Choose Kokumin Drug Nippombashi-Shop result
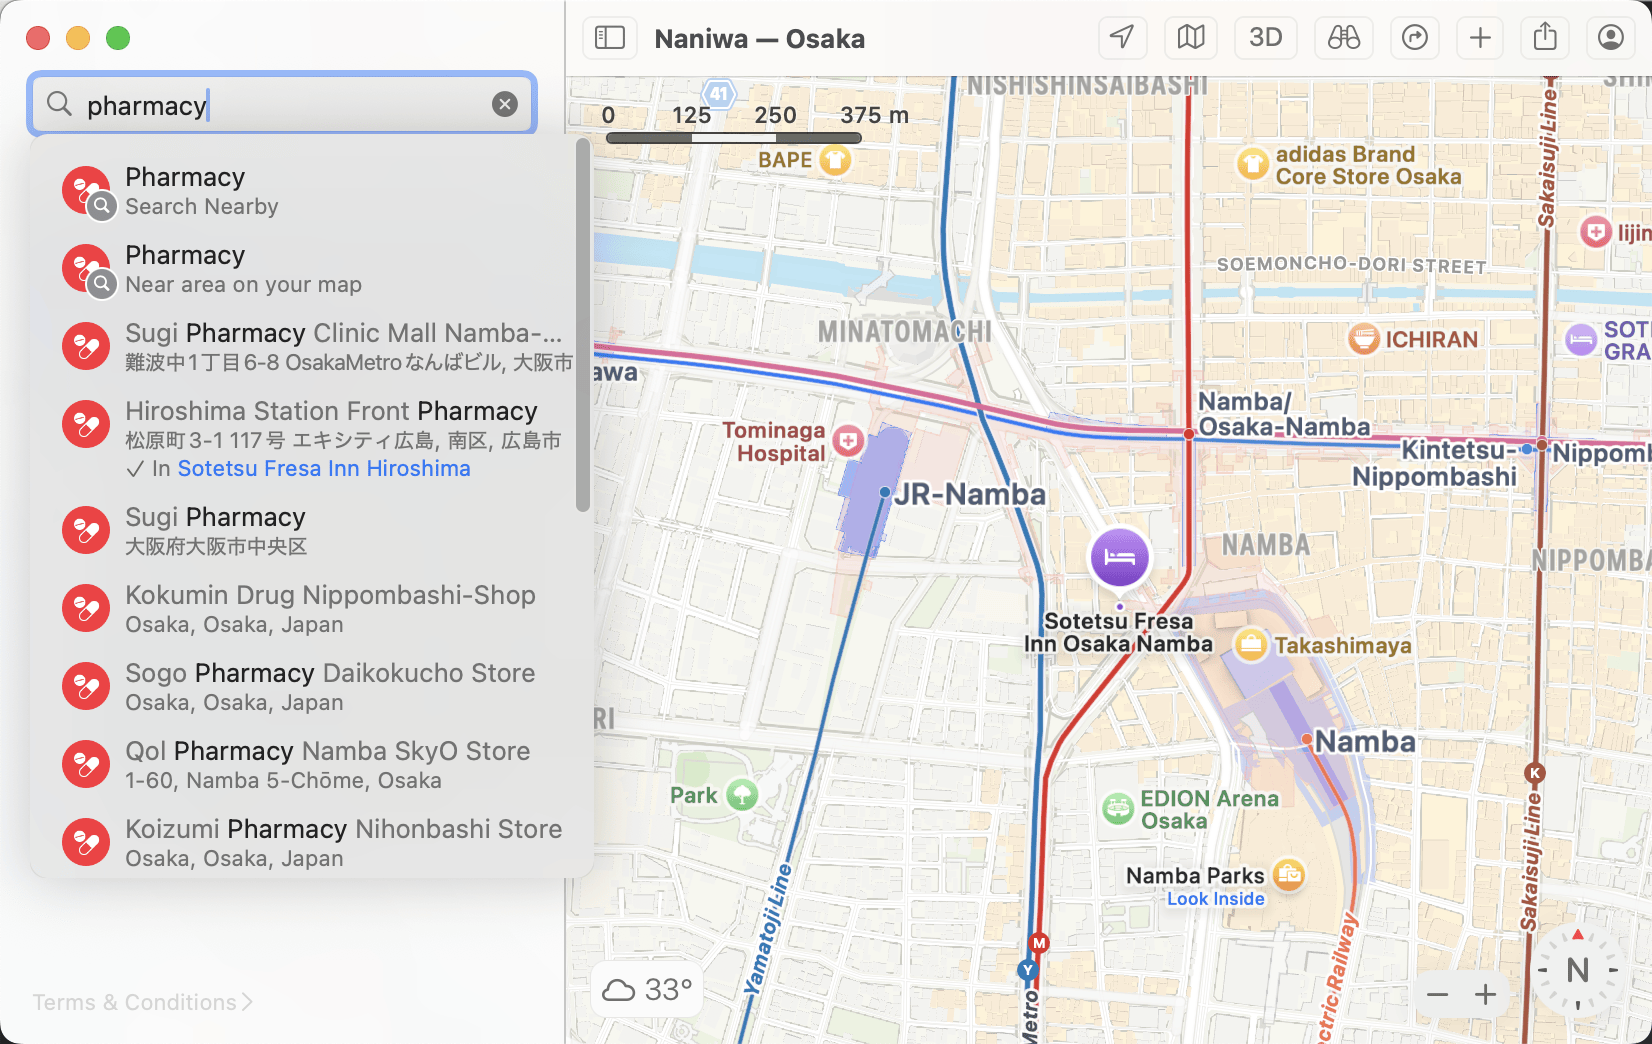 [x=310, y=609]
